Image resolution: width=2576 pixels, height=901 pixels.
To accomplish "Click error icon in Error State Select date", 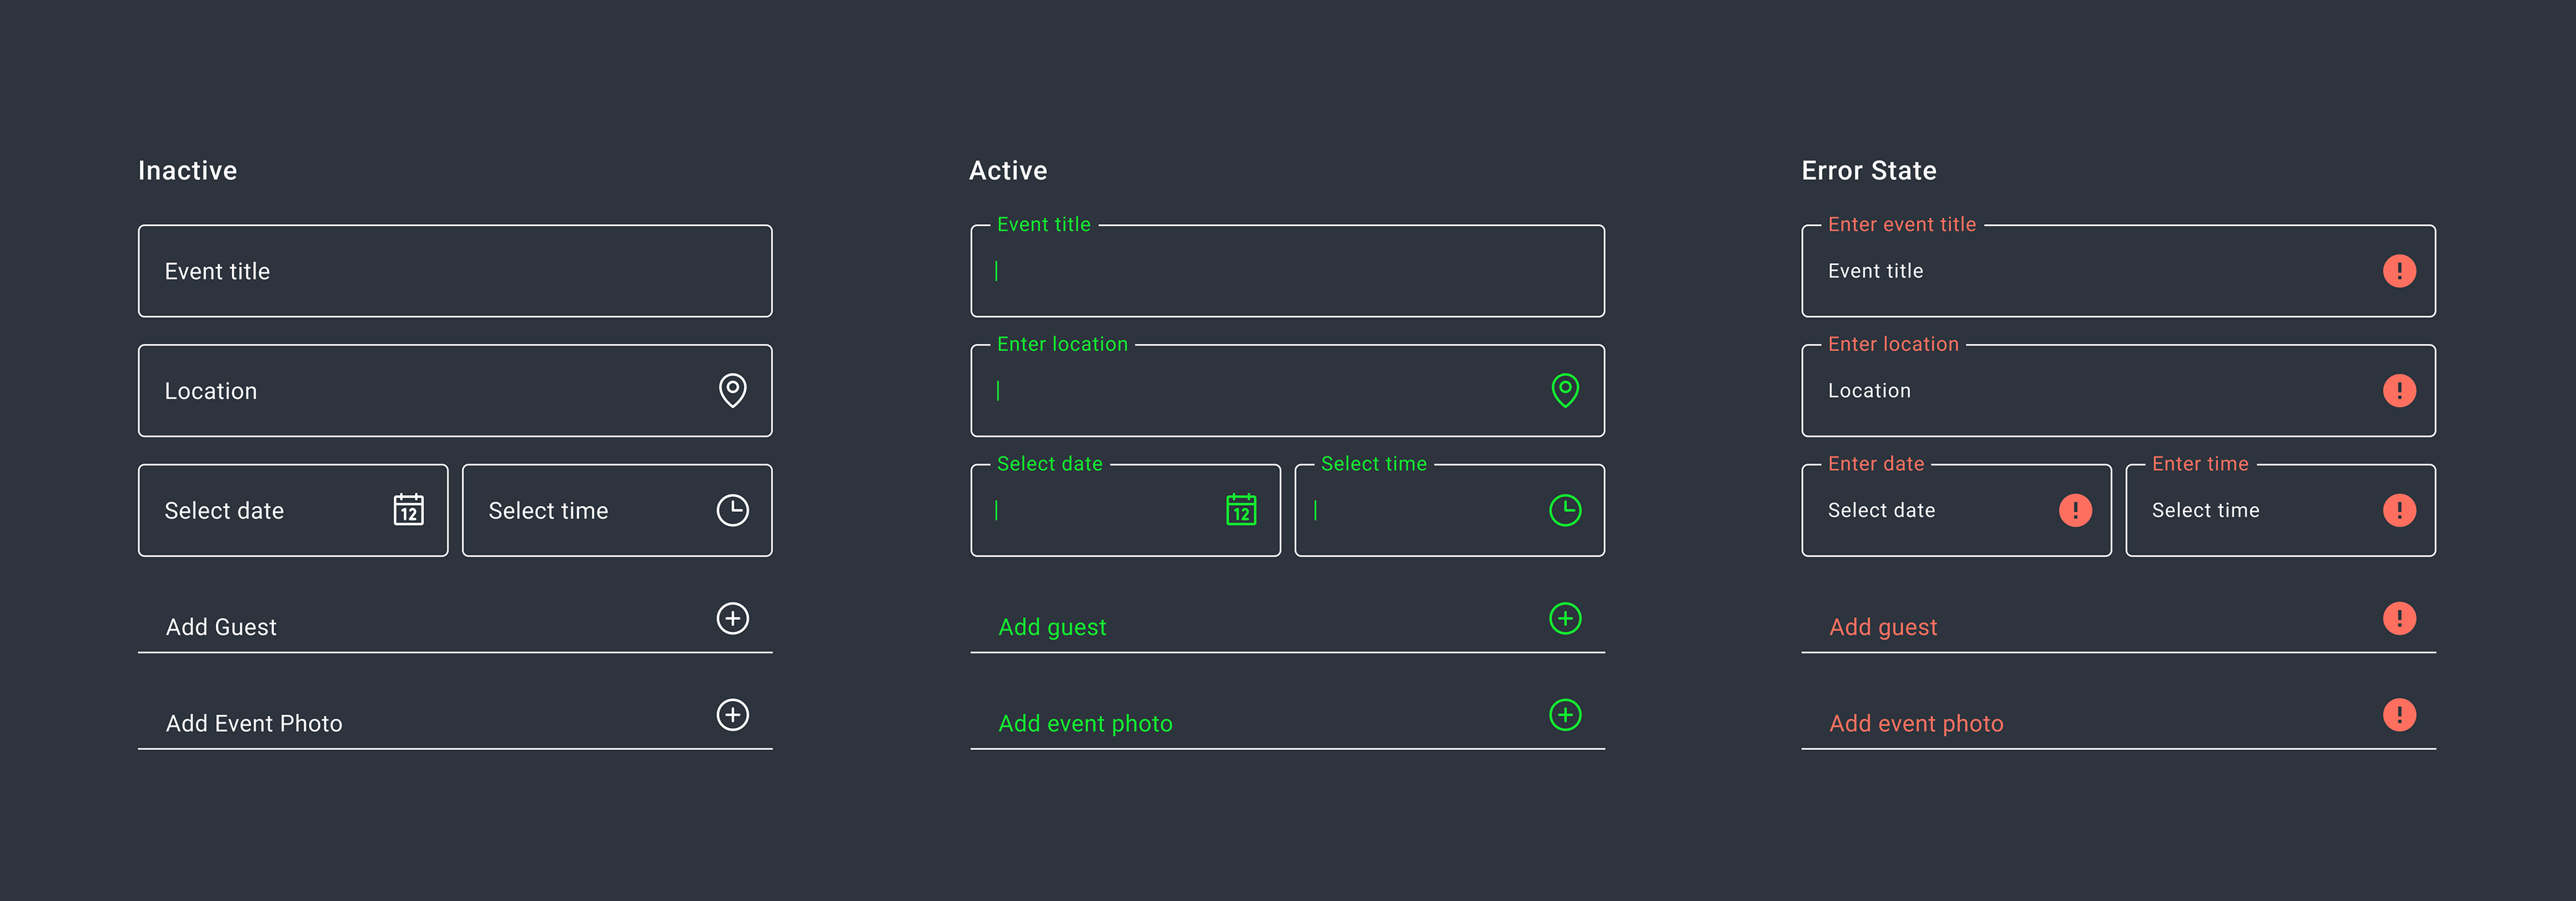I will (2075, 510).
